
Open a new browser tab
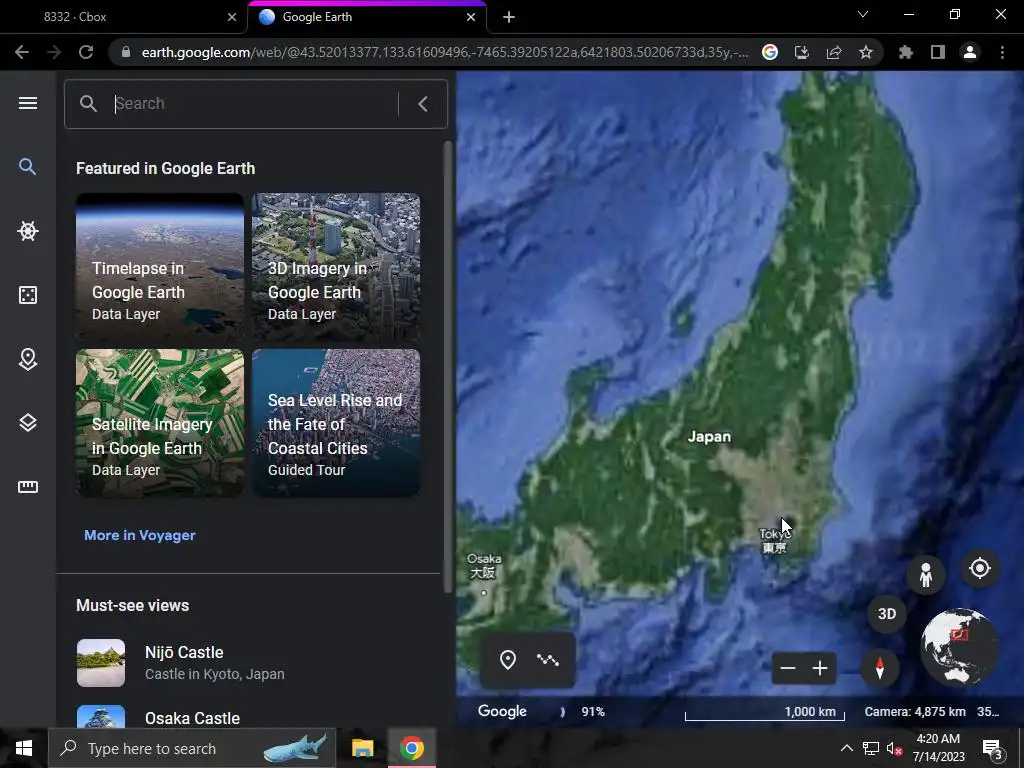click(509, 18)
